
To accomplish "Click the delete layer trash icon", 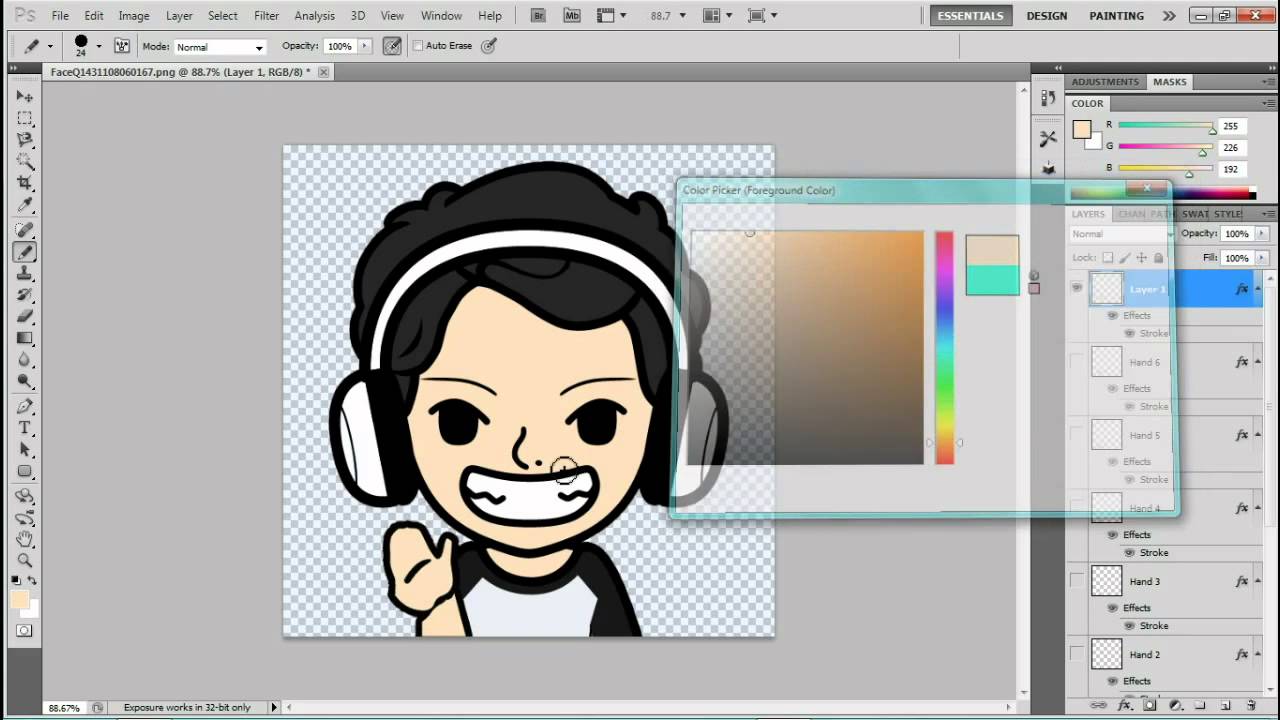I will point(1250,705).
